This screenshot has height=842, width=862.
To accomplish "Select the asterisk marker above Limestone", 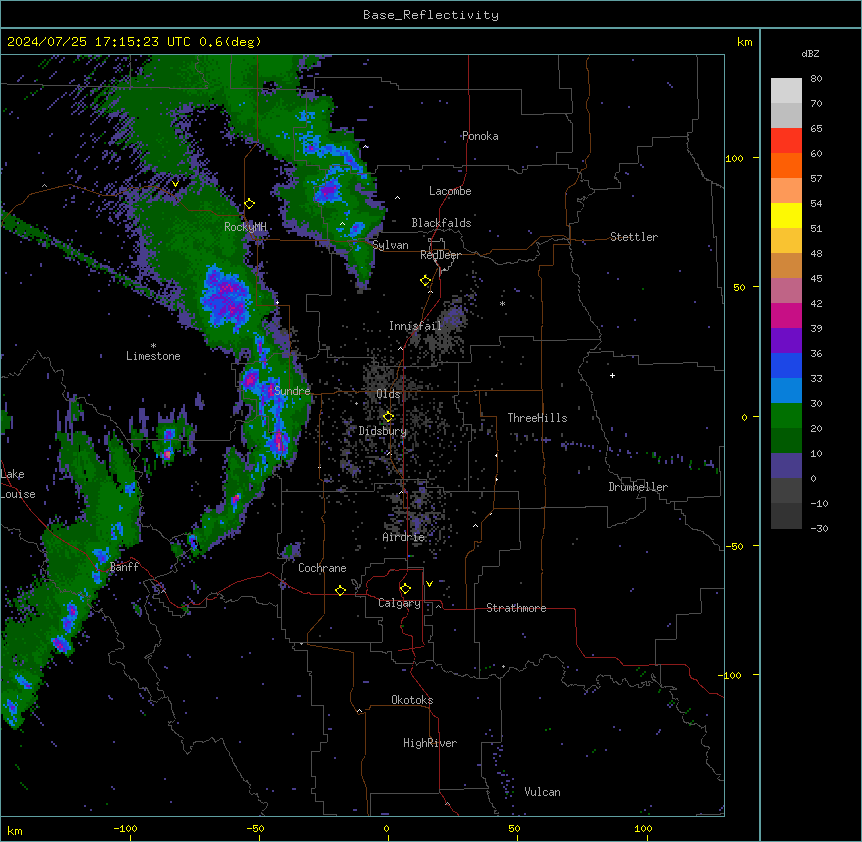I will pos(153,346).
